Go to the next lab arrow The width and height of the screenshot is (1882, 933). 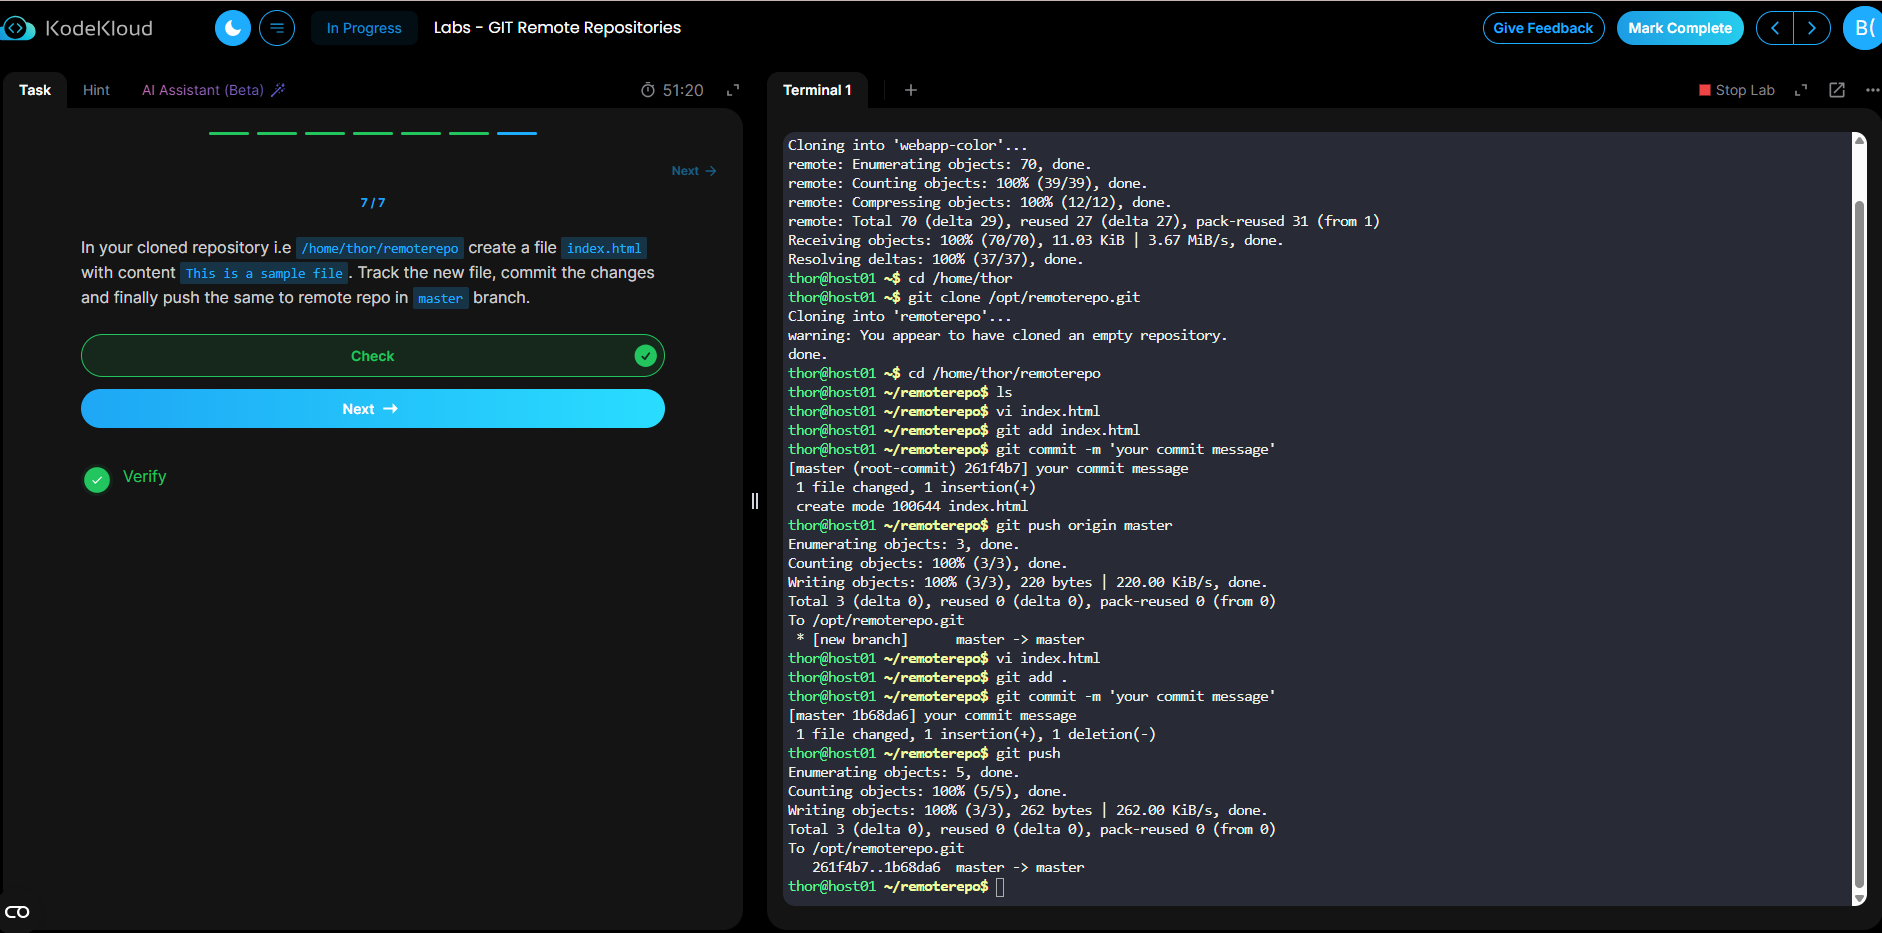(1811, 28)
